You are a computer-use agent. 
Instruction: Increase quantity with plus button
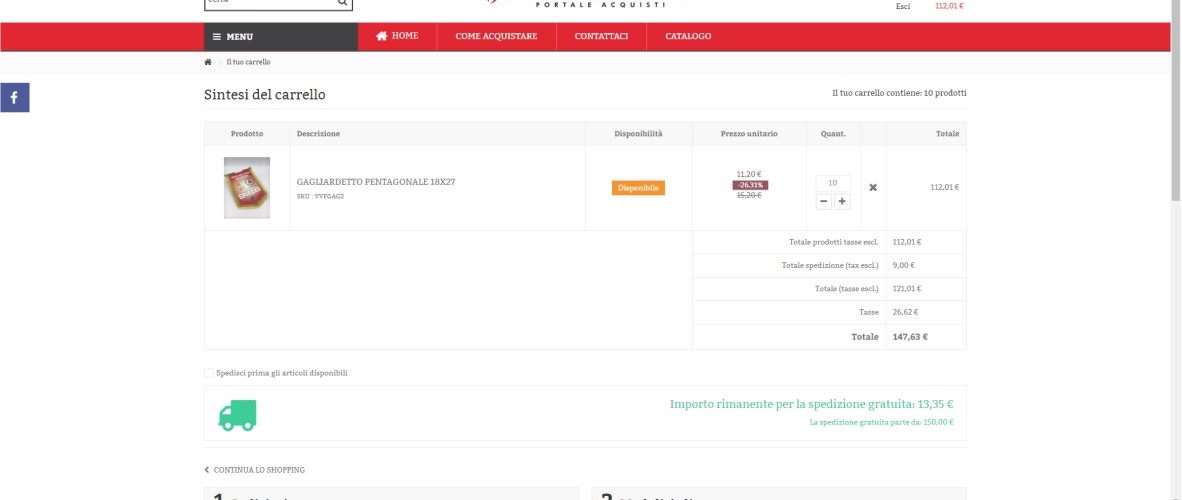842,201
